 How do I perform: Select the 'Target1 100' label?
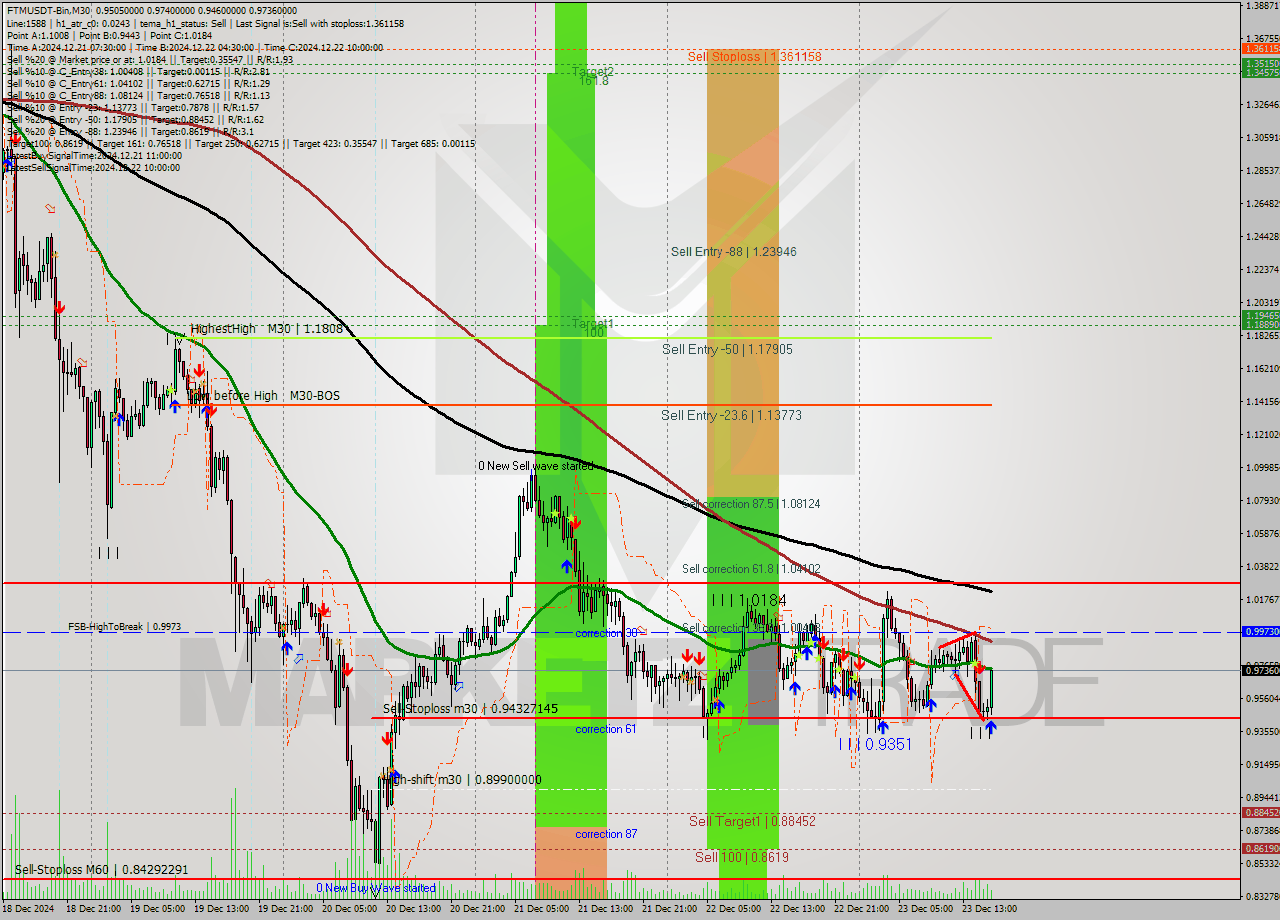[593, 328]
